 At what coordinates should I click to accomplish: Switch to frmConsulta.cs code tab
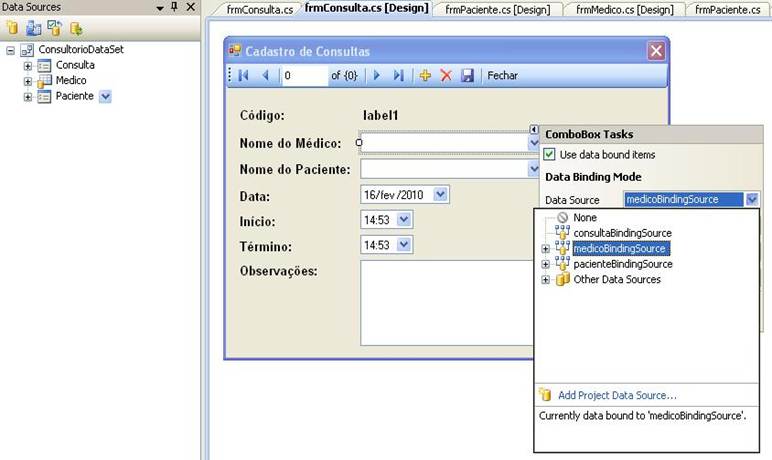(x=259, y=9)
